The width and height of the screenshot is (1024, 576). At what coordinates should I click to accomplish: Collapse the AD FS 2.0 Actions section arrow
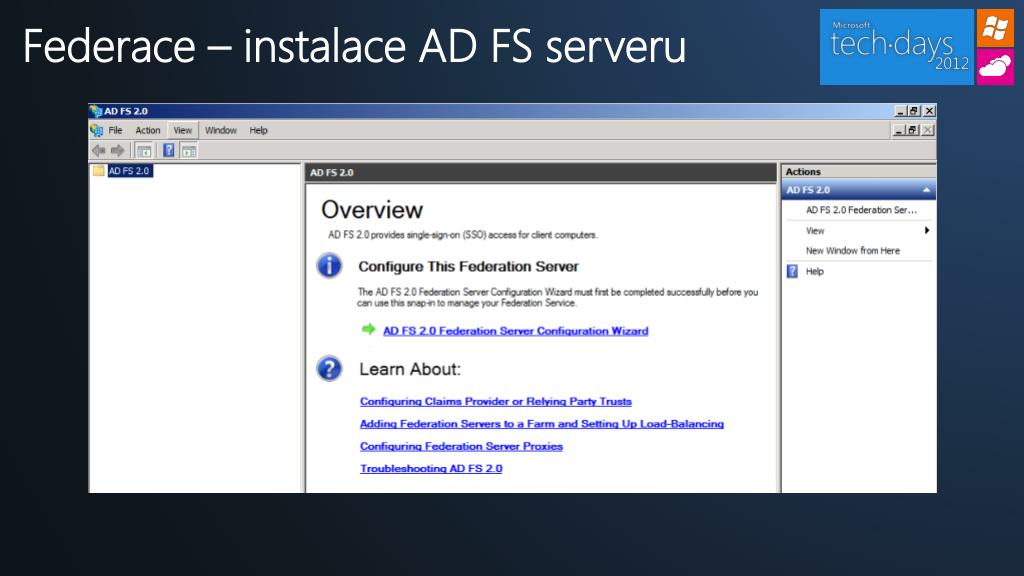point(926,190)
